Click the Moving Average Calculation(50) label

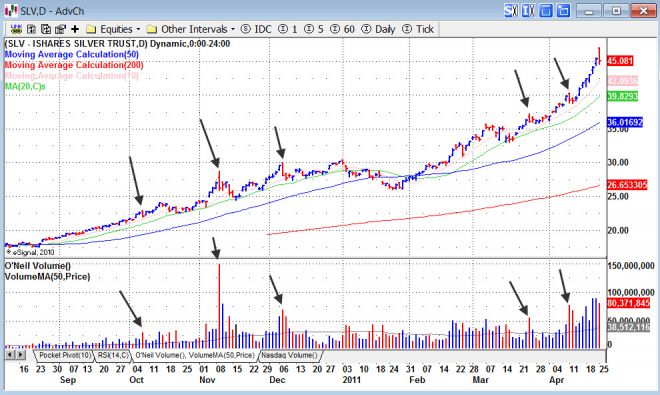click(72, 54)
